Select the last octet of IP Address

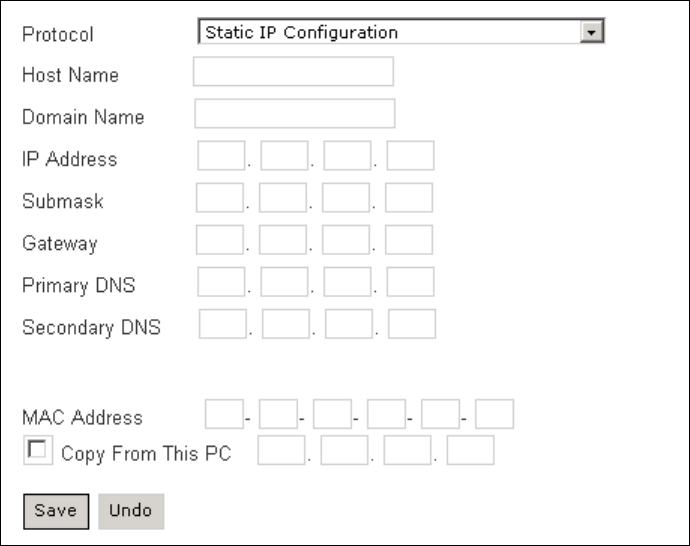[x=411, y=156]
